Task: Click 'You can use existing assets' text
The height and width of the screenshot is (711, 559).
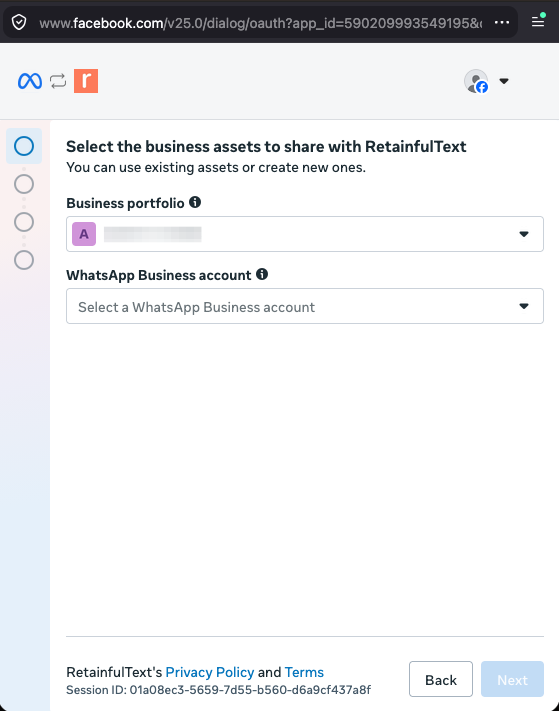Action: 216,168
